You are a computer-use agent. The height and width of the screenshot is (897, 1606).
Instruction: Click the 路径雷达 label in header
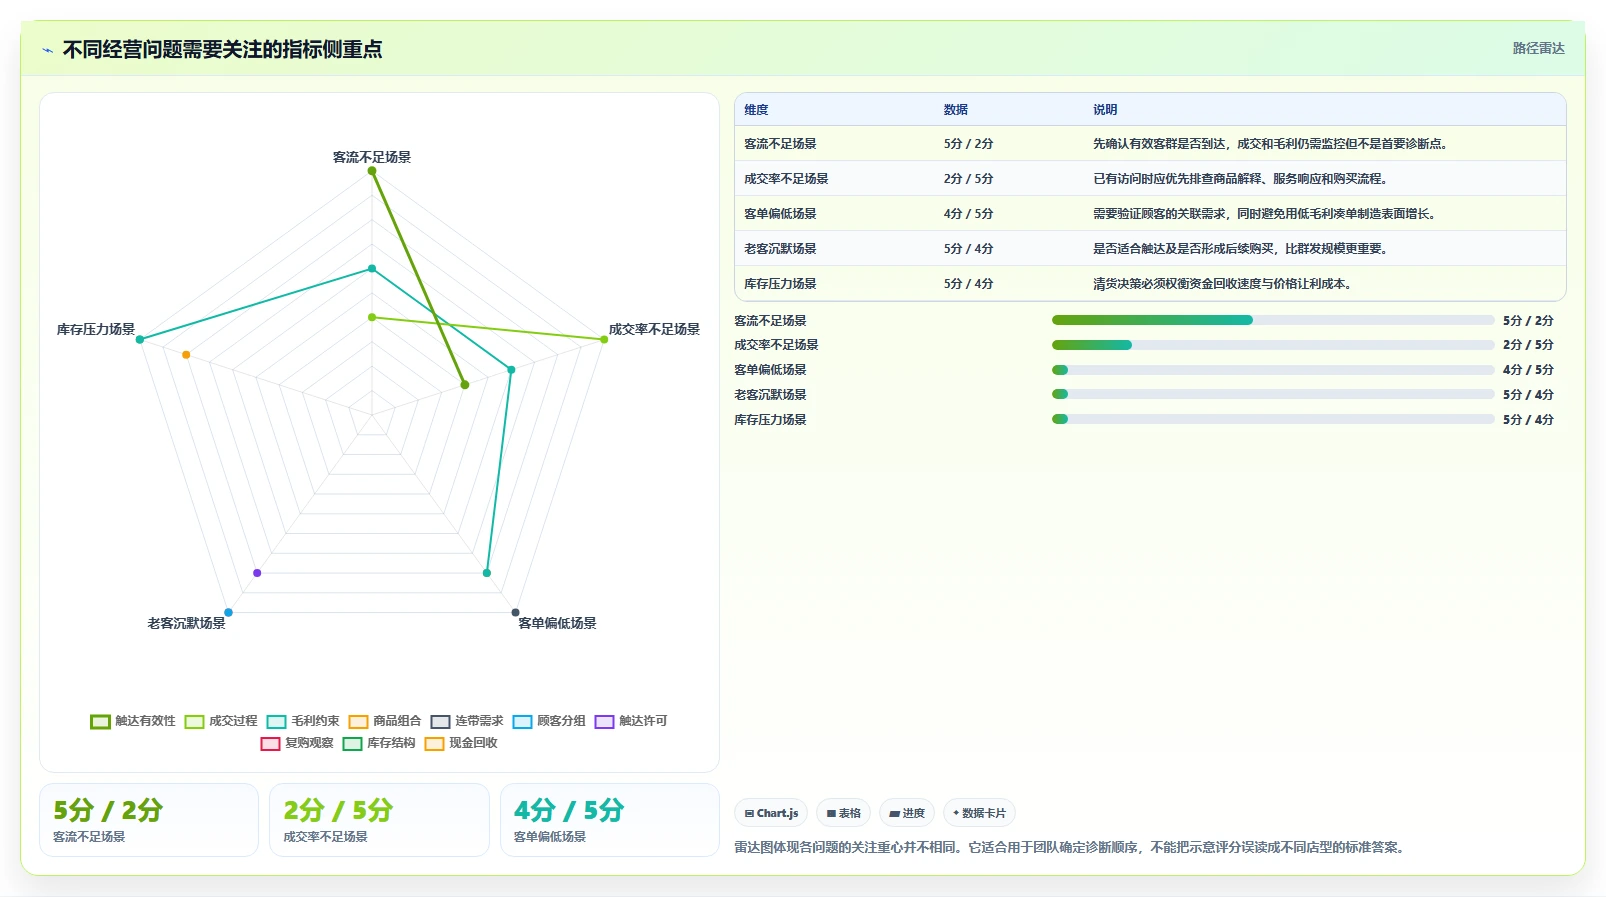pyautogui.click(x=1538, y=48)
